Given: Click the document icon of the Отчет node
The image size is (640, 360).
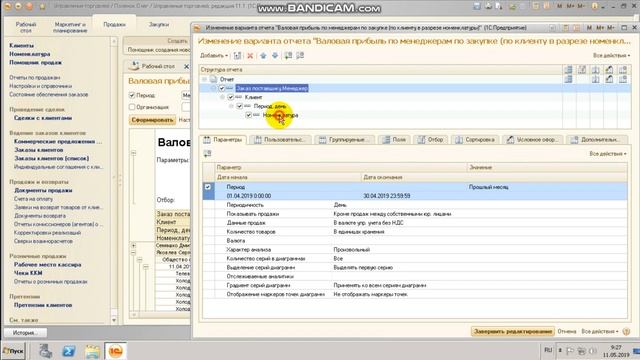Looking at the screenshot, I should pos(213,79).
